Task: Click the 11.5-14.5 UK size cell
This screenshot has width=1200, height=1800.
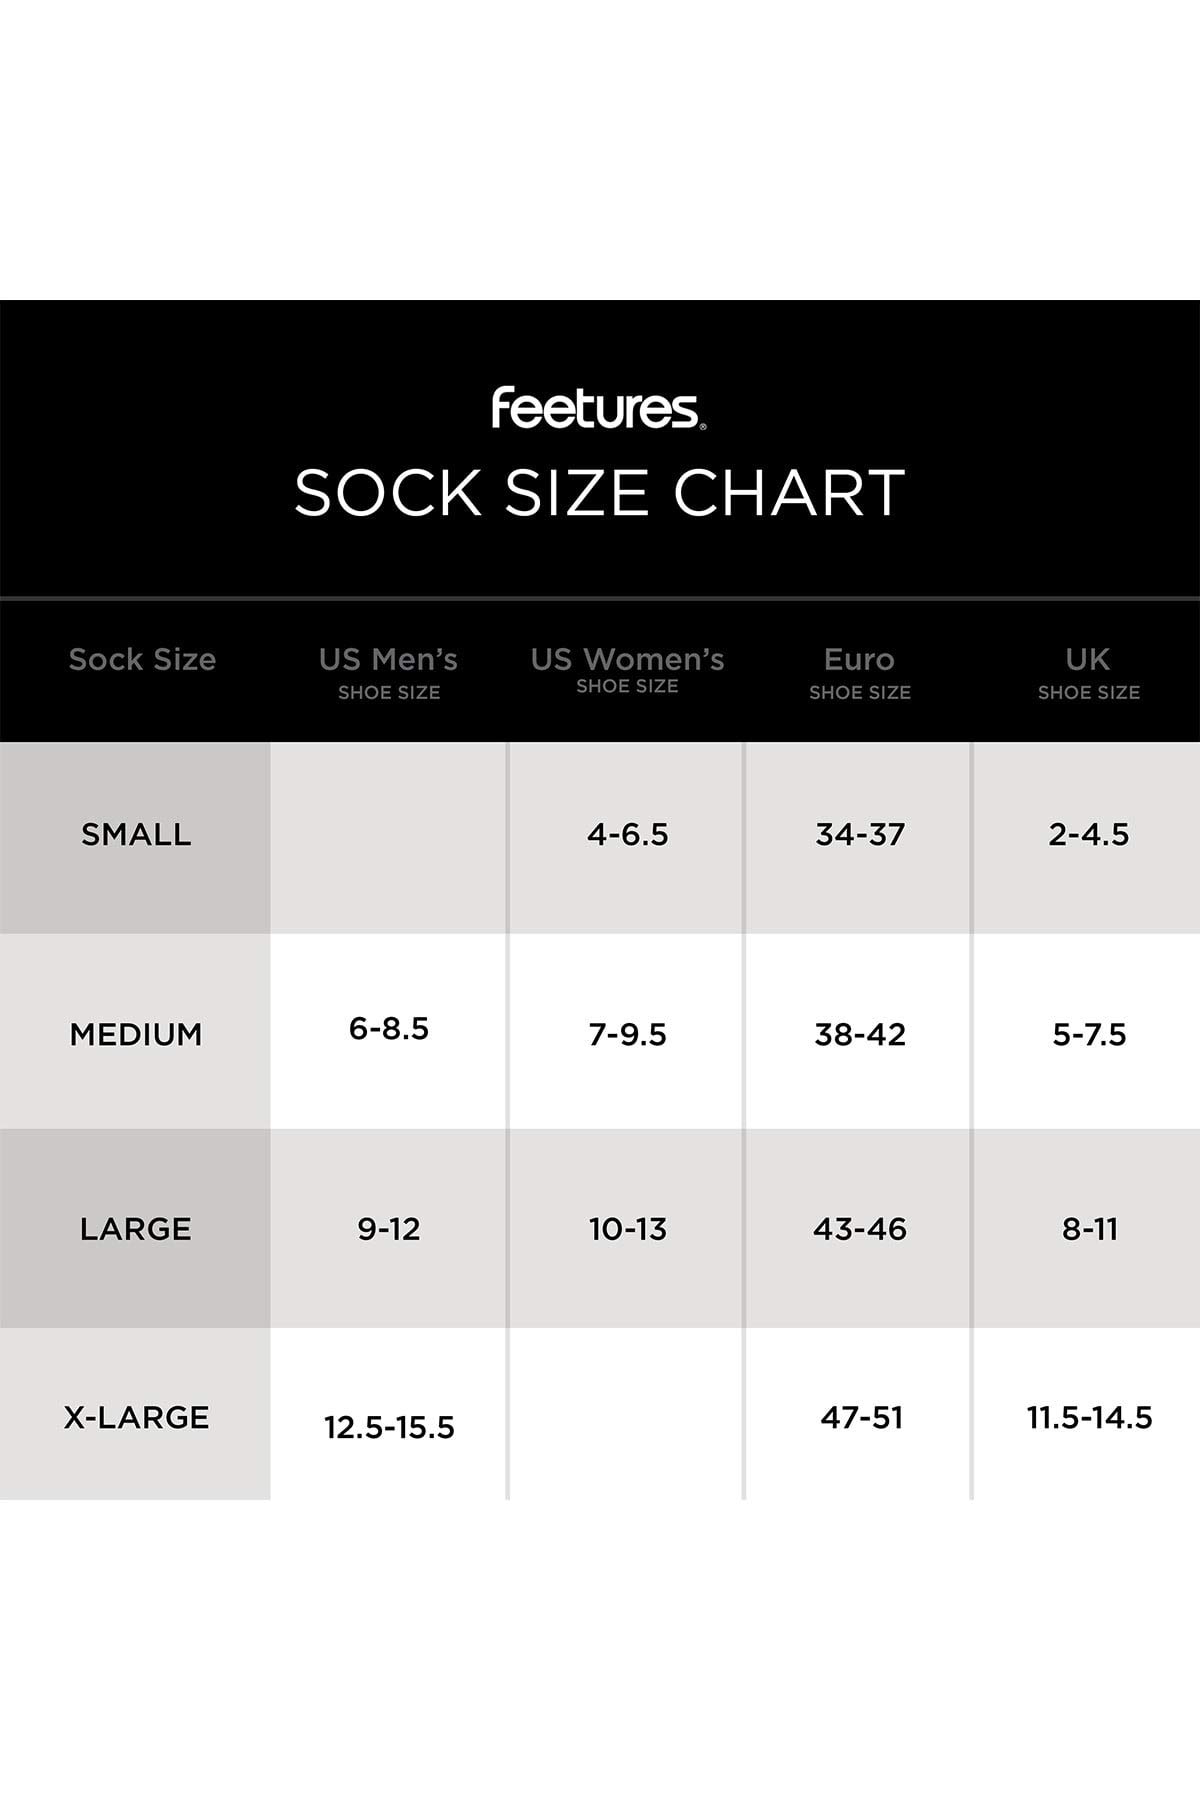Action: [x=1089, y=1417]
